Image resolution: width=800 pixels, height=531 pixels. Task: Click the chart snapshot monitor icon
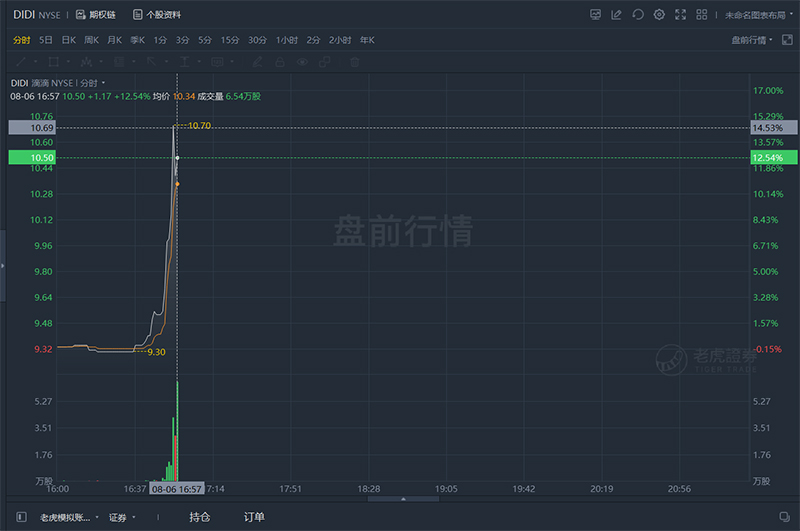click(x=595, y=15)
